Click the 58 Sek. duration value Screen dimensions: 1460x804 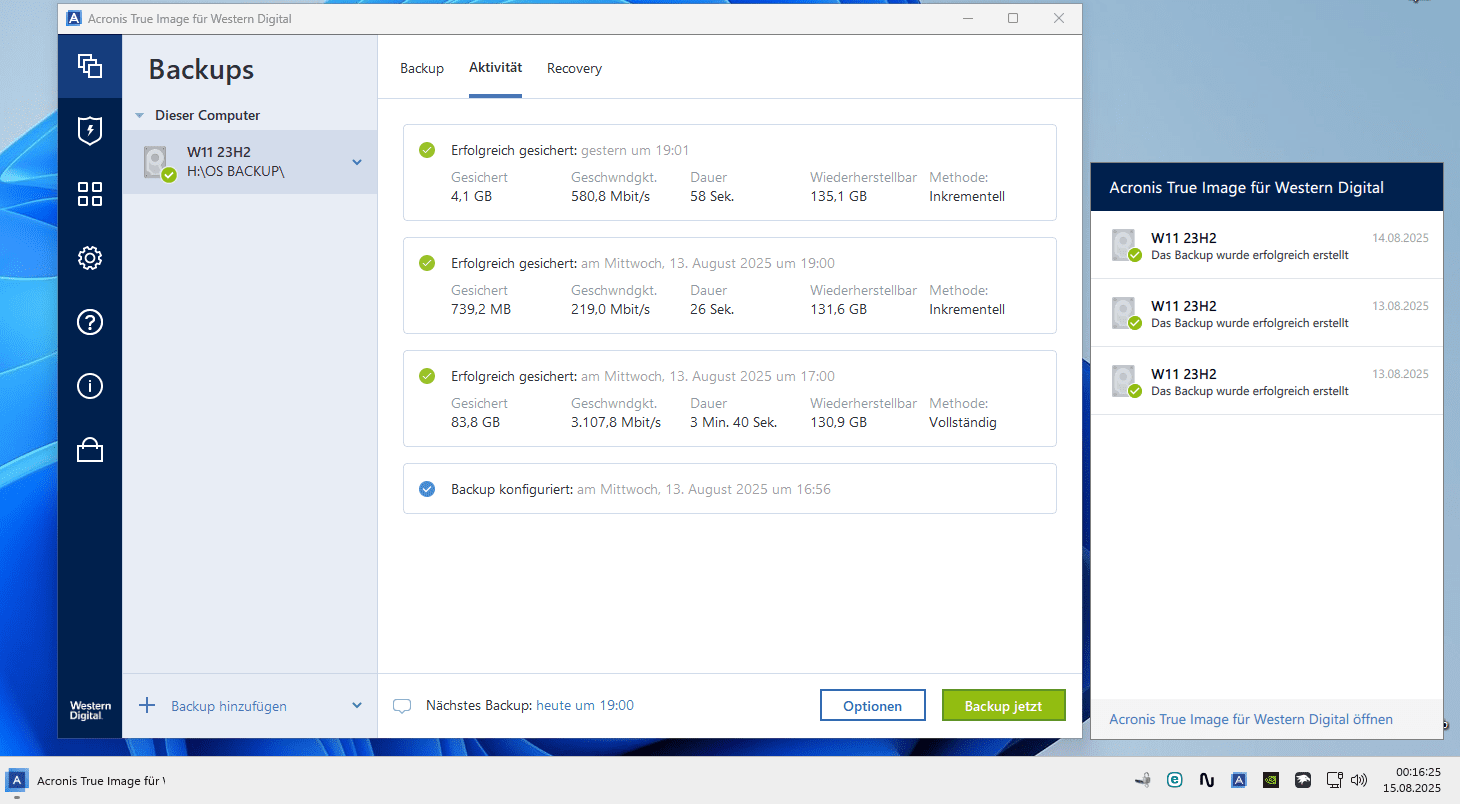coord(712,196)
